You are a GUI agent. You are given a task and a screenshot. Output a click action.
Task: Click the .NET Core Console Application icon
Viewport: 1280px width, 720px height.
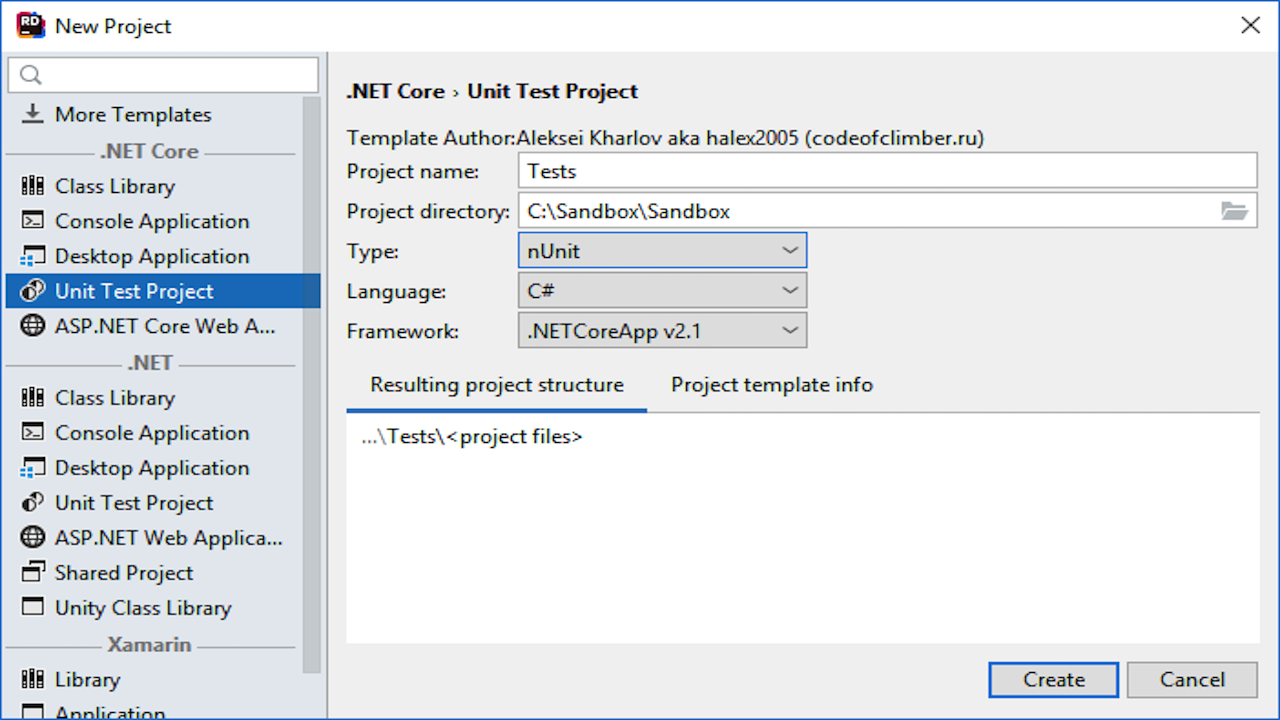pyautogui.click(x=33, y=221)
